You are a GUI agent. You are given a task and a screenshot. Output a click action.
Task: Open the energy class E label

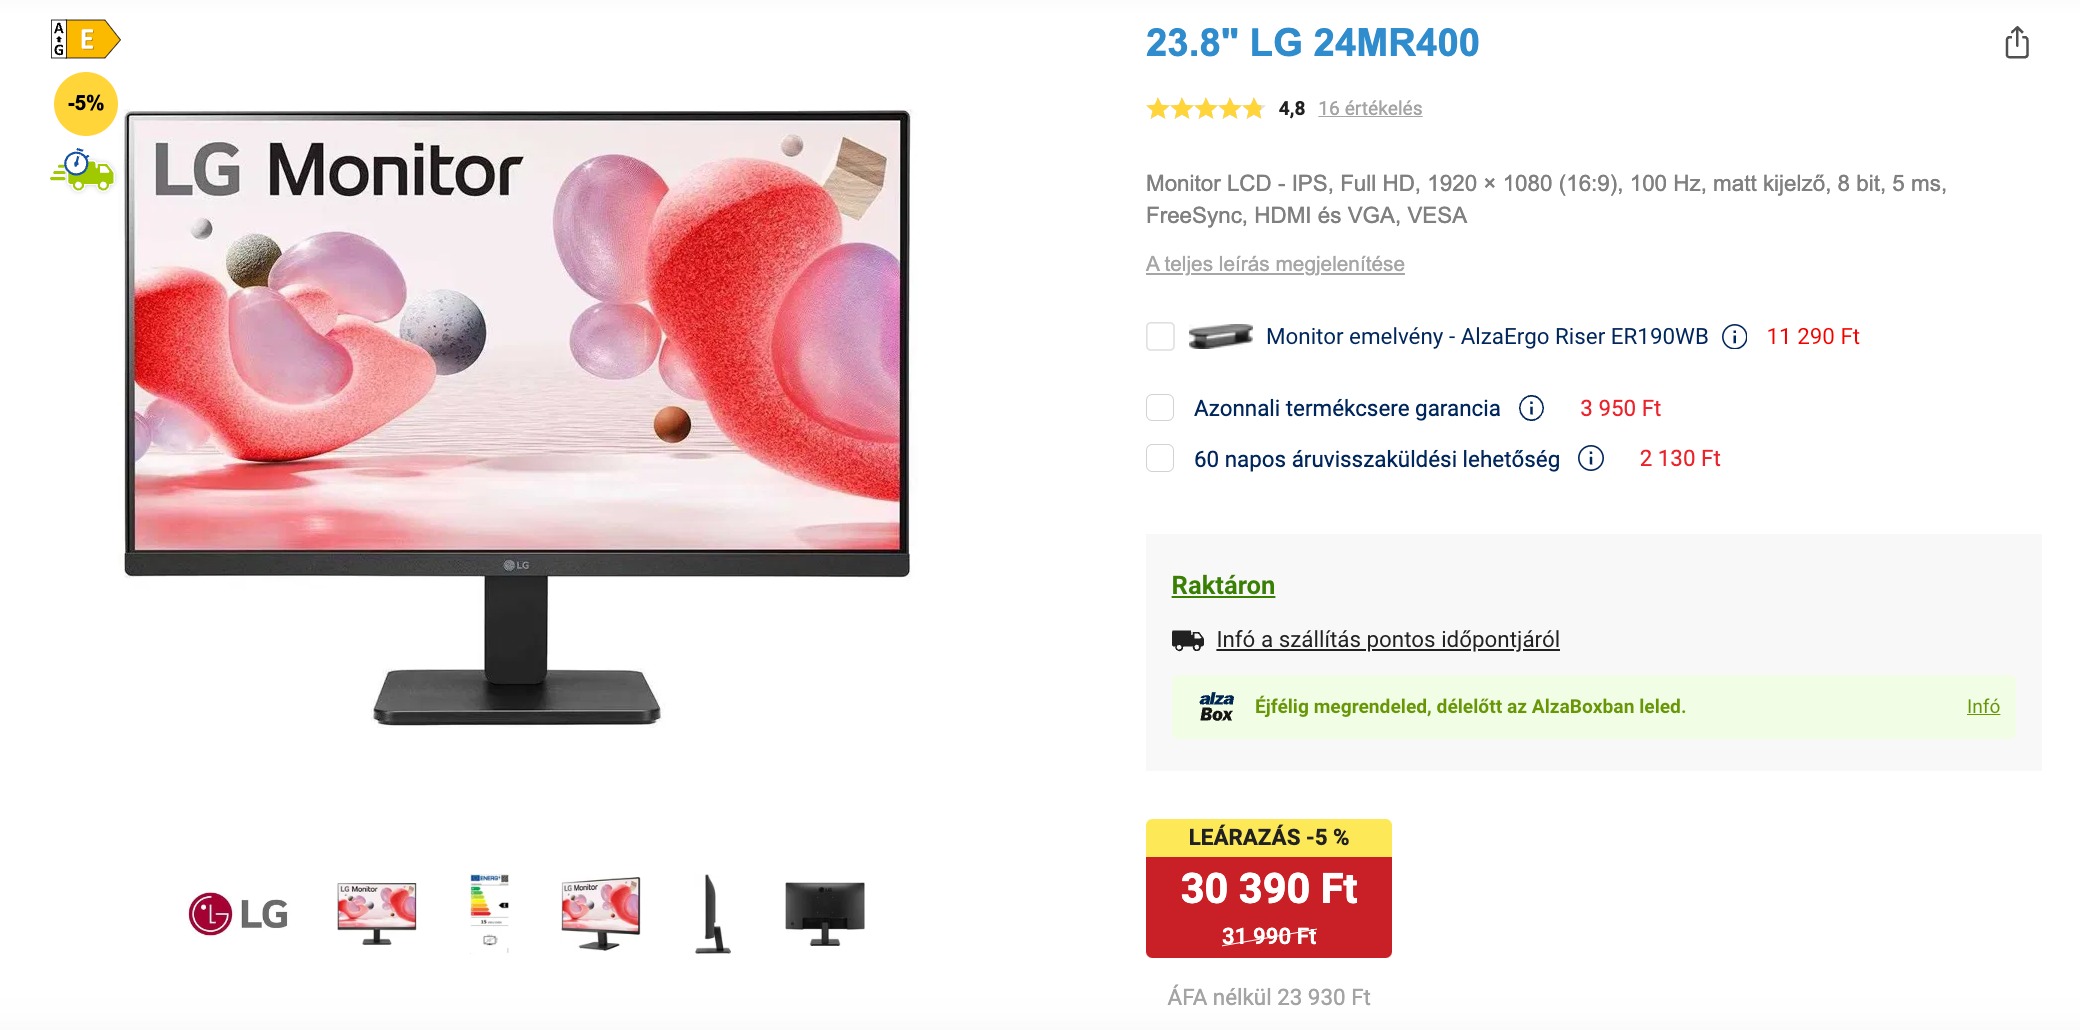click(85, 39)
